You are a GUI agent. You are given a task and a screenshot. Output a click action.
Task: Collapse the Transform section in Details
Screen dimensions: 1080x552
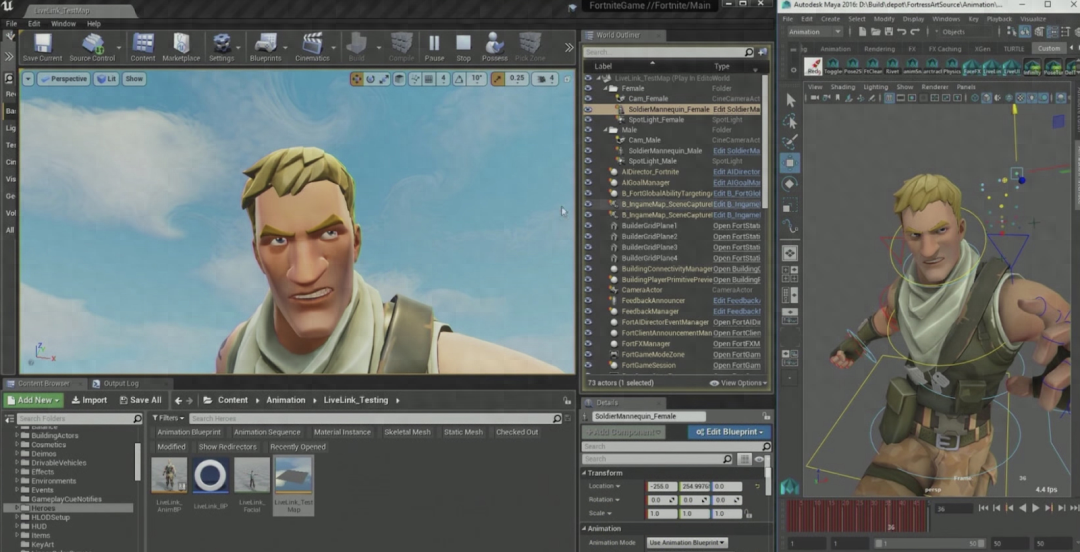584,473
